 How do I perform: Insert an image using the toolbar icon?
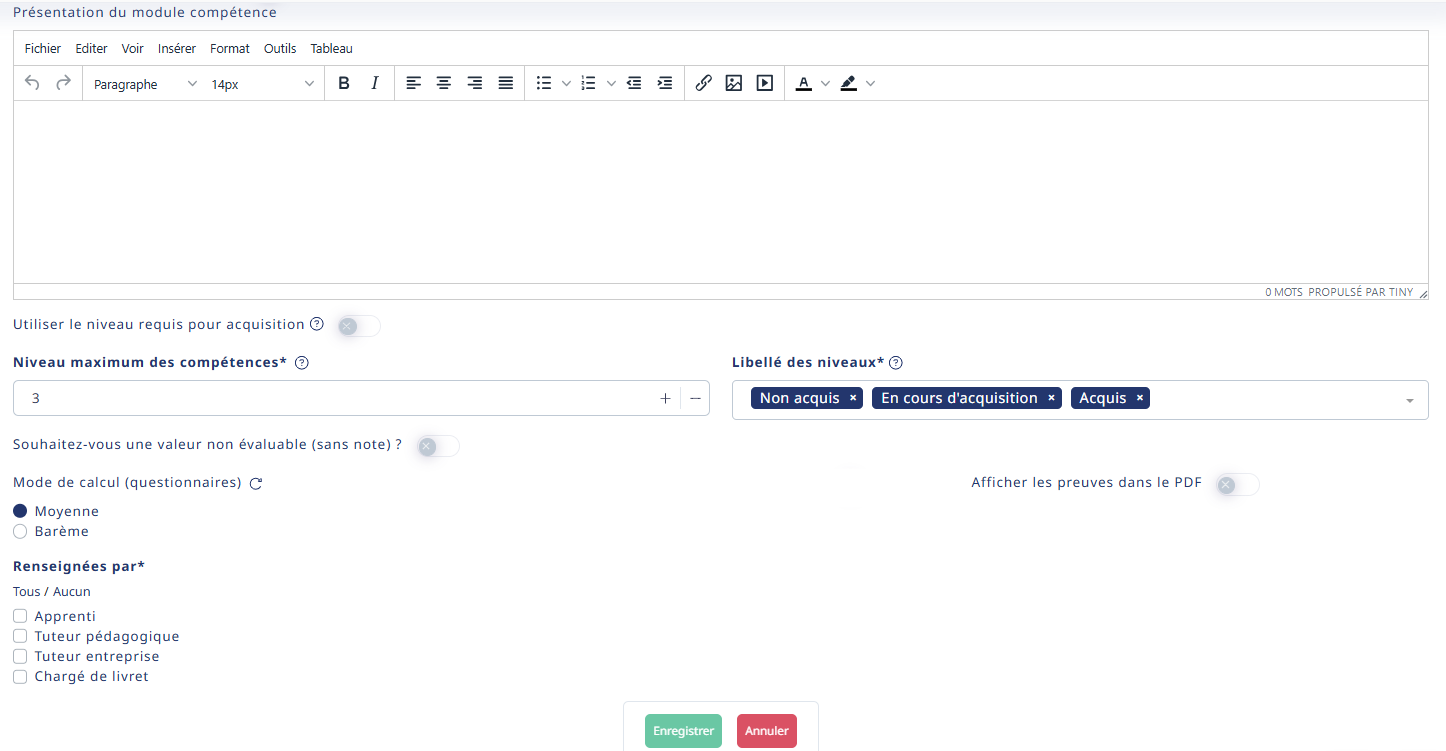coord(734,84)
